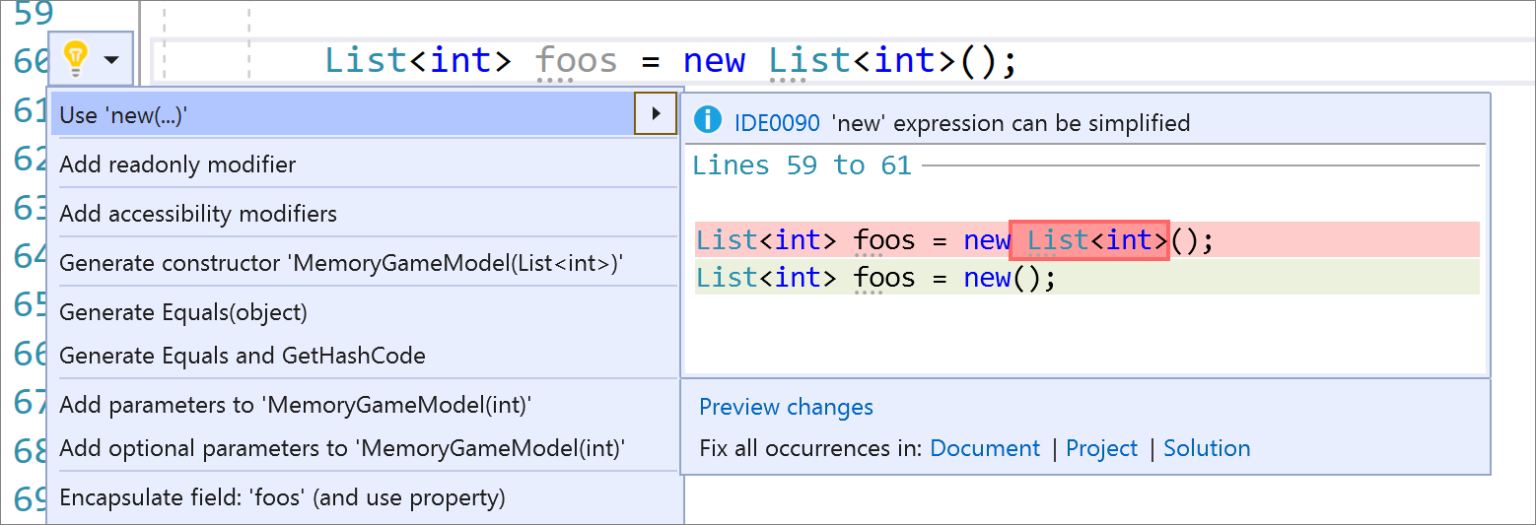1536x525 pixels.
Task: Add parameters to 'MemoryGameModel(int)'
Action: [295, 405]
